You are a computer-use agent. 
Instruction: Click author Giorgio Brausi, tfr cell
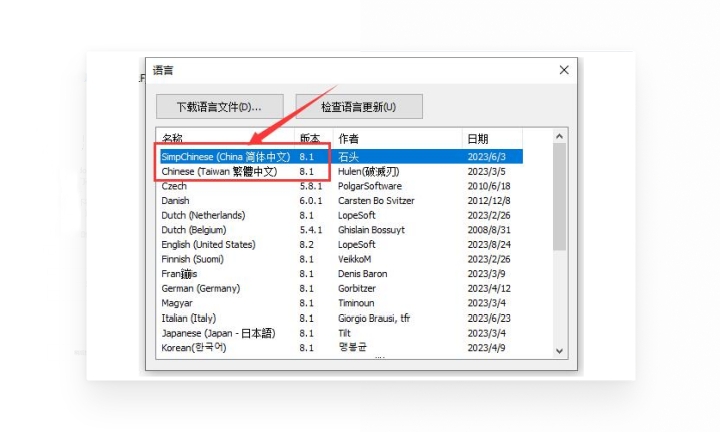pos(374,318)
